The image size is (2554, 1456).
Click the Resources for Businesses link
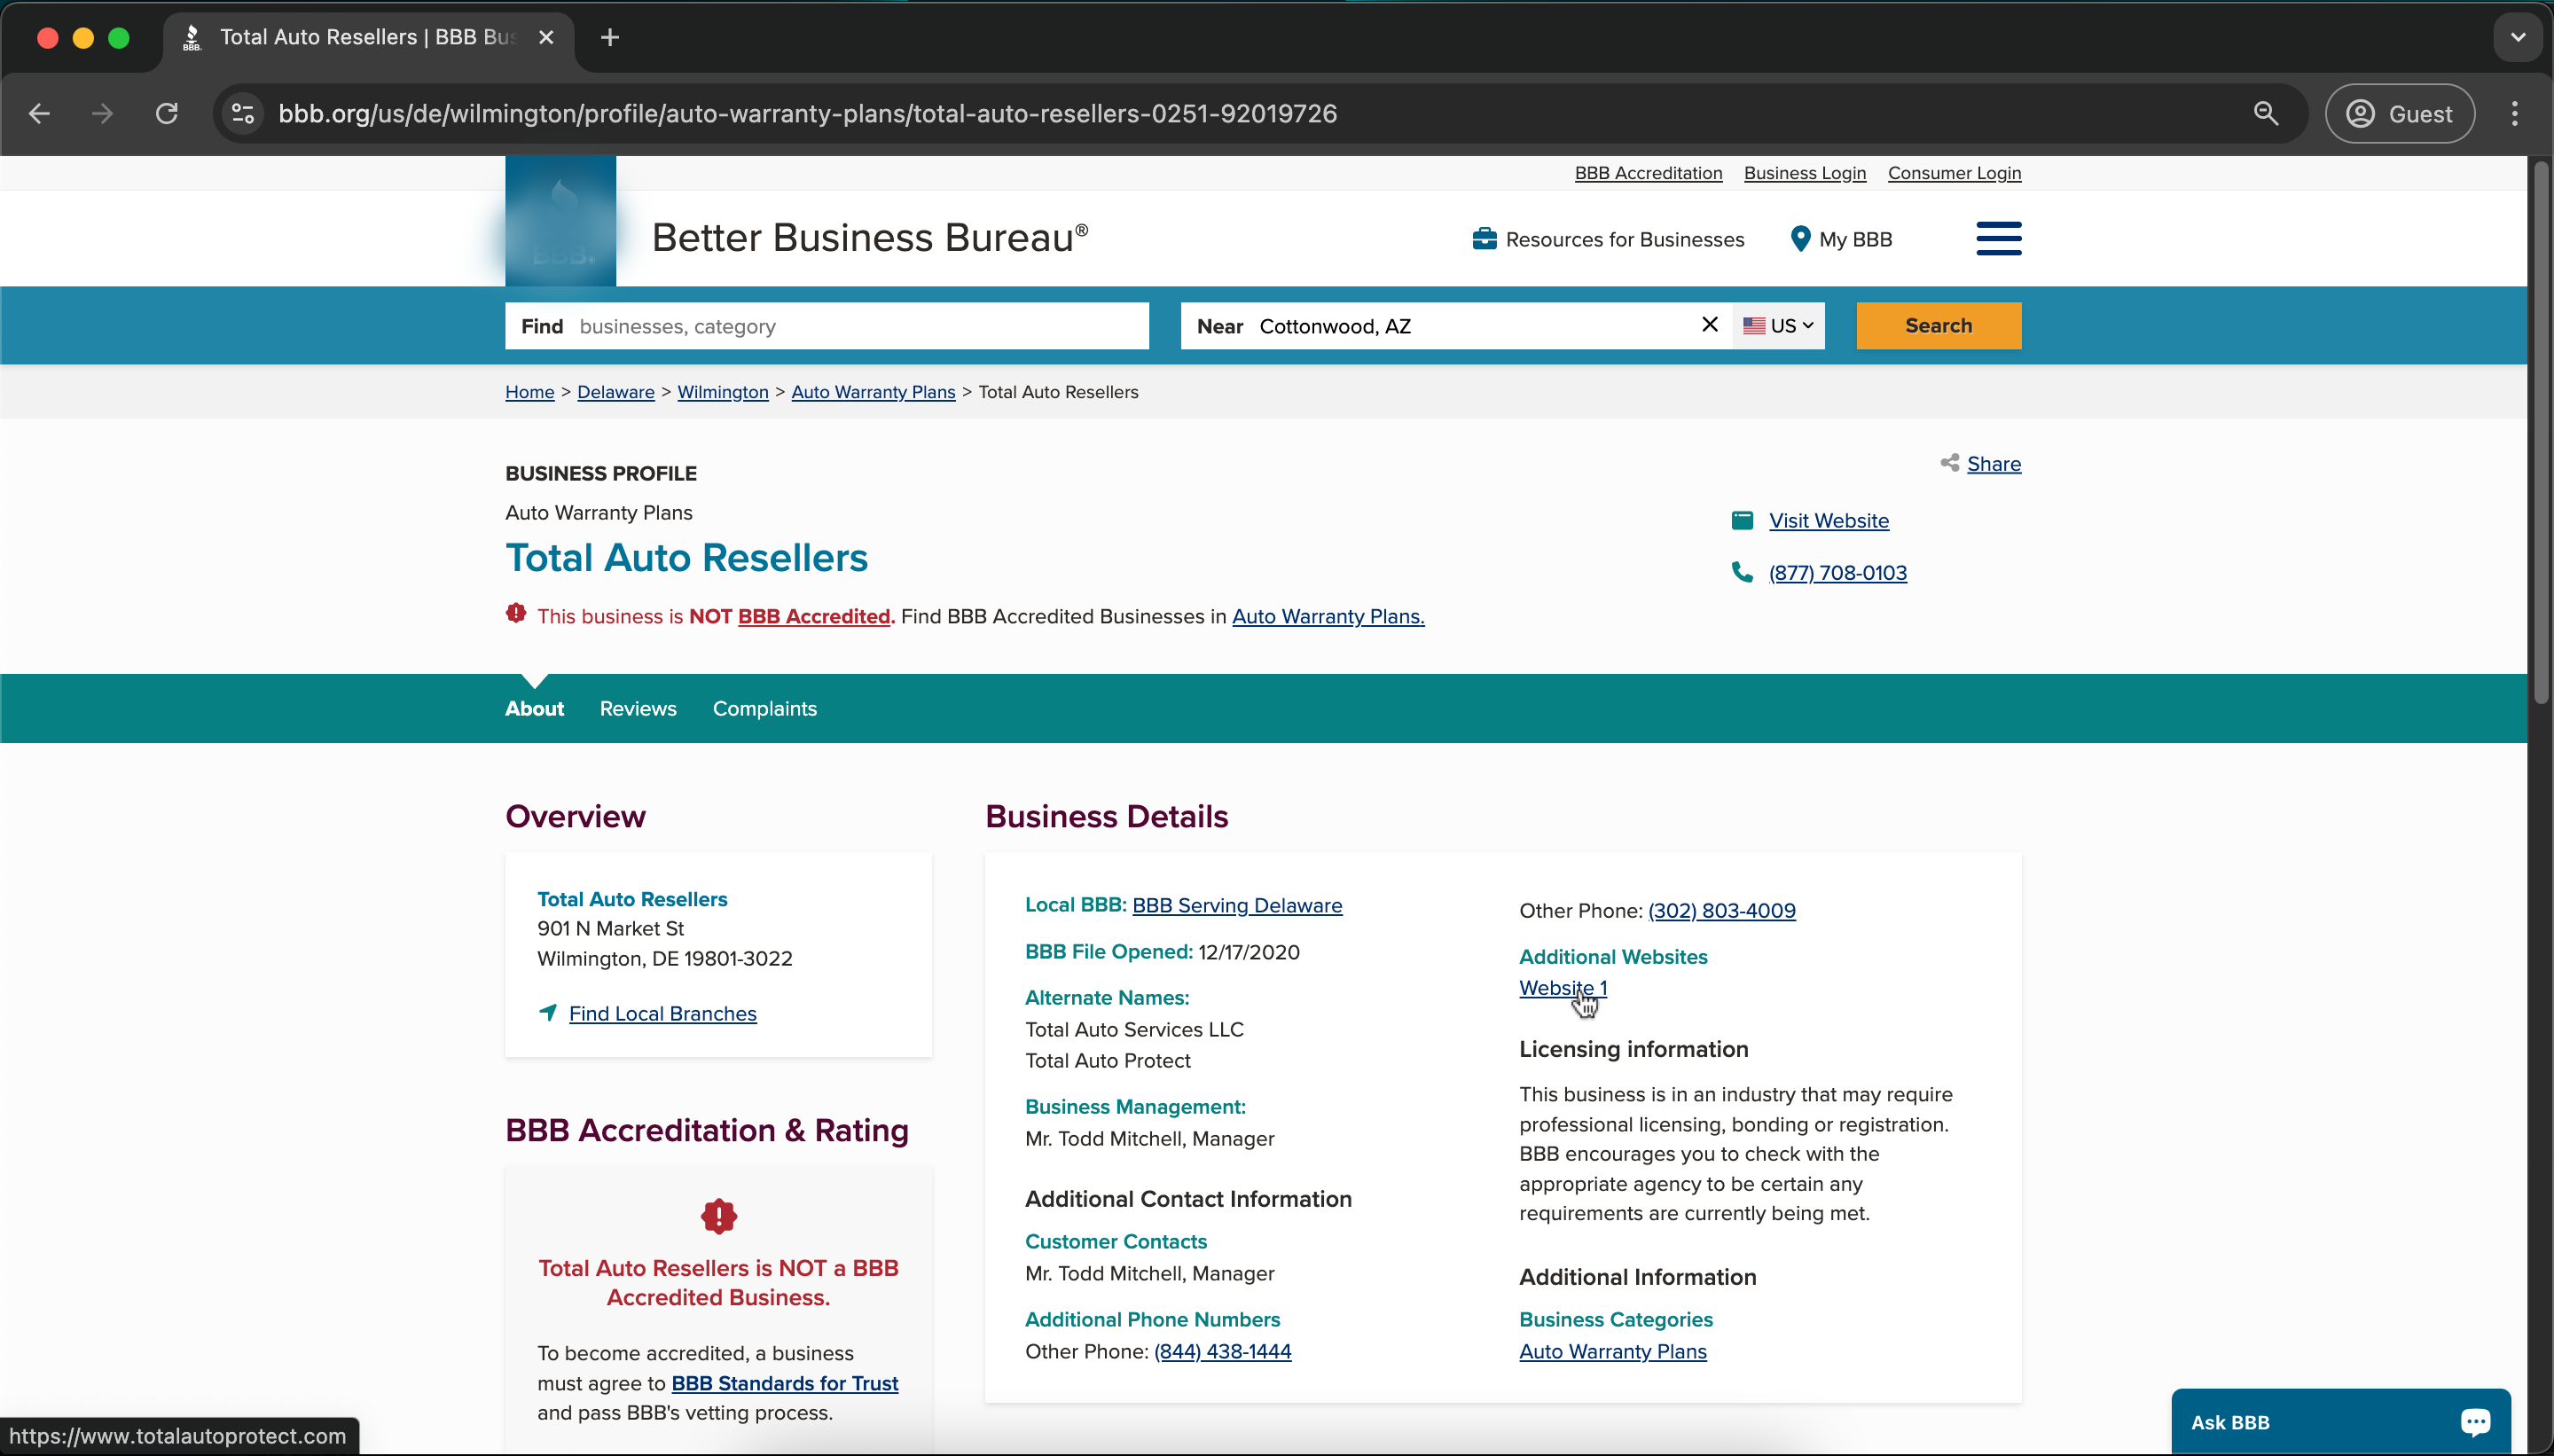[x=1624, y=240]
